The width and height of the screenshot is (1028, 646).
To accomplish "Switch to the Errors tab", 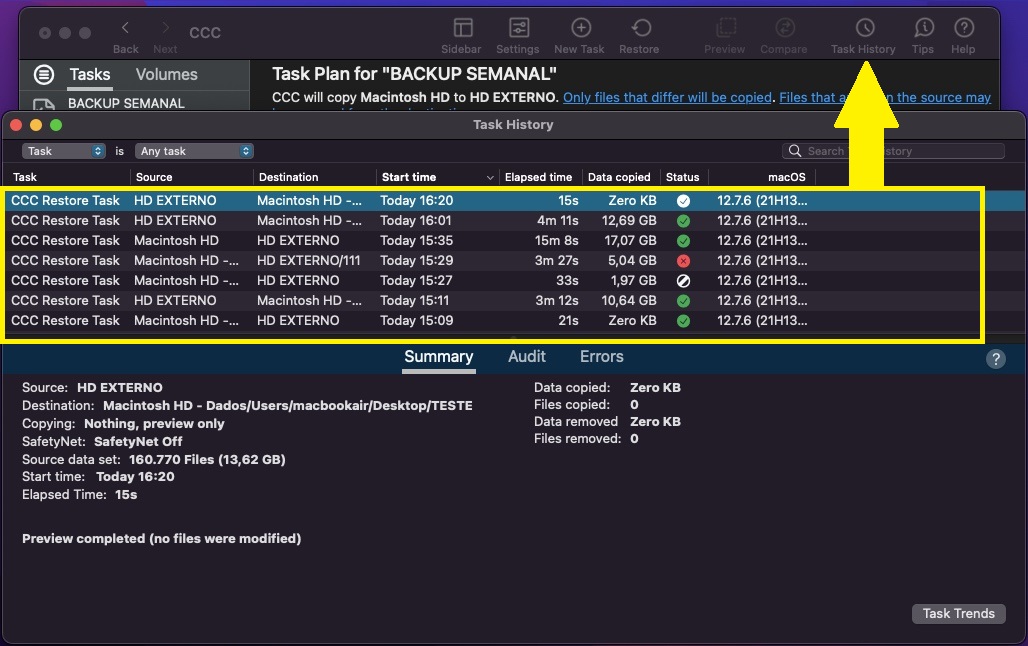I will coord(601,357).
